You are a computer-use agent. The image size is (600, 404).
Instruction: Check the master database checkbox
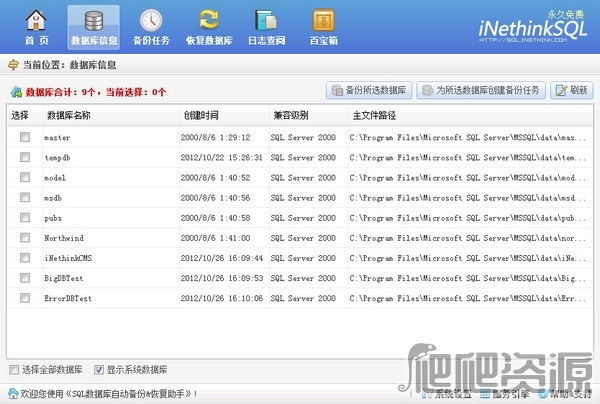click(x=25, y=137)
